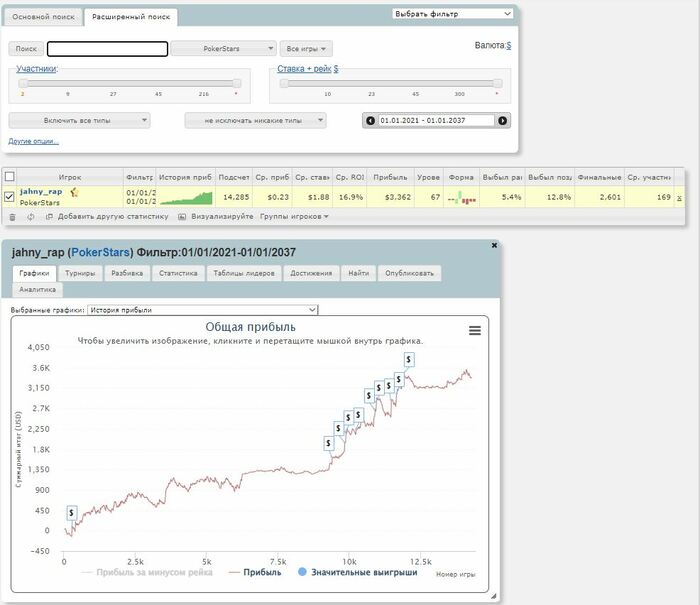Viewport: 700px width, 605px height.
Task: Click the star icon next to jahny_rap
Action: pyautogui.click(x=74, y=192)
